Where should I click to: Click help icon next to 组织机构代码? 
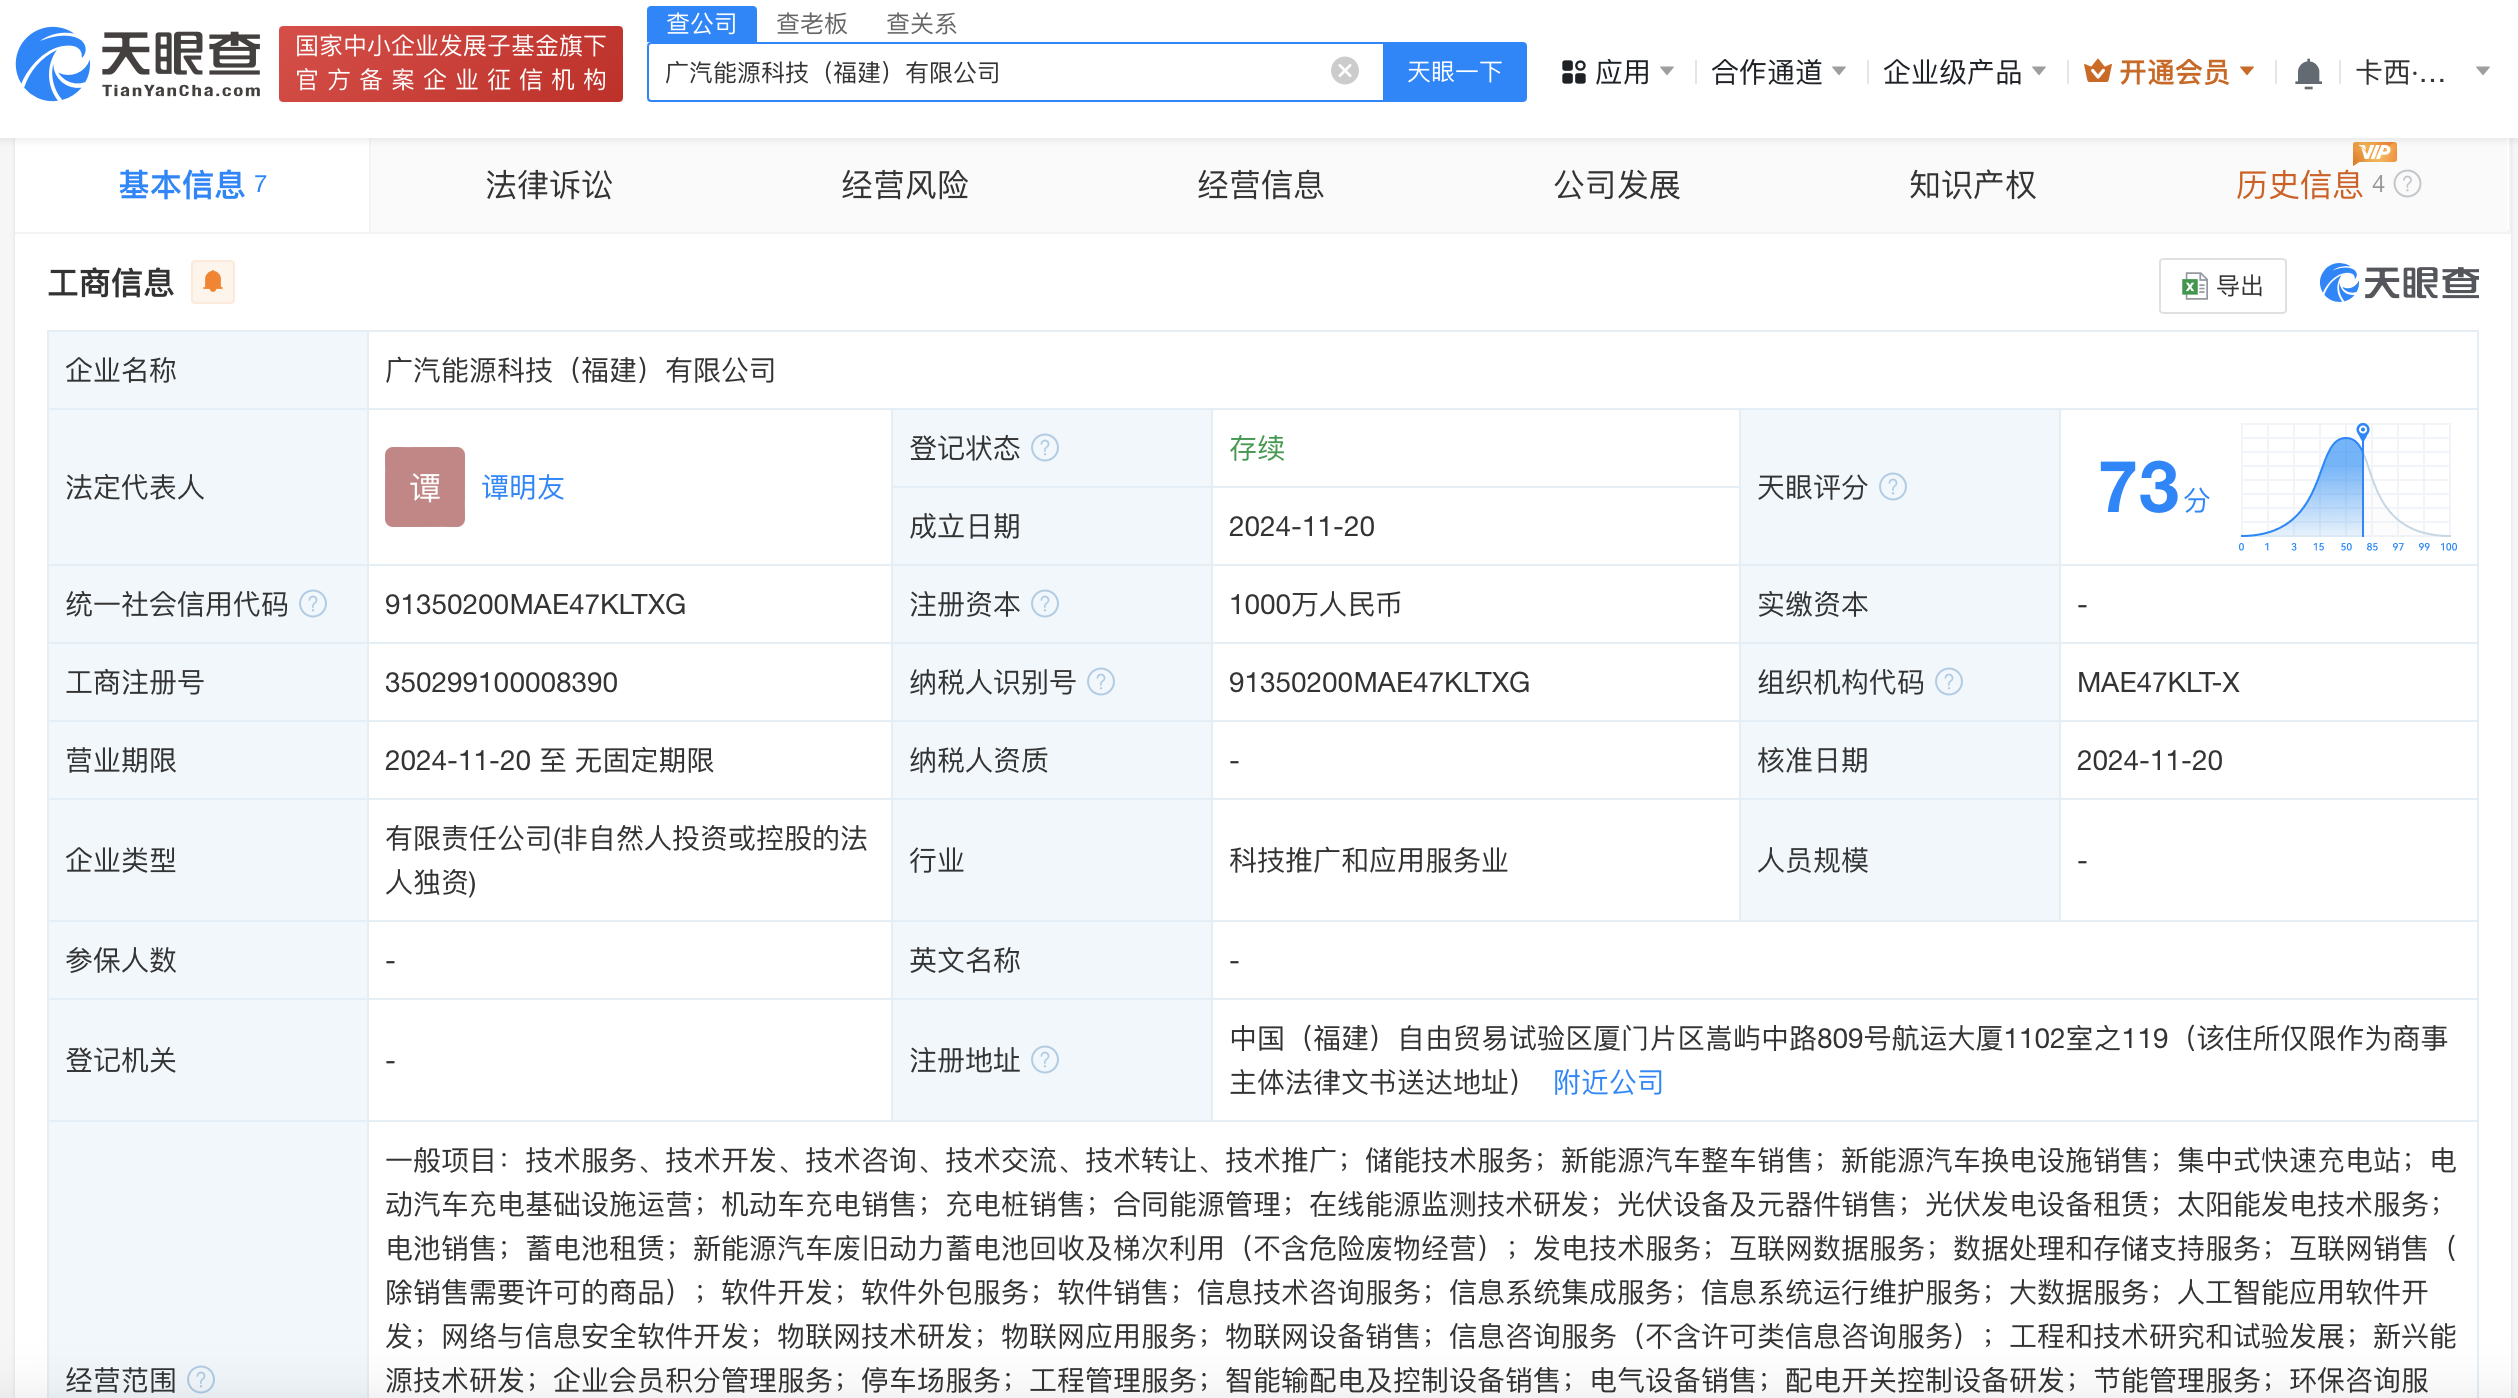click(x=1948, y=682)
